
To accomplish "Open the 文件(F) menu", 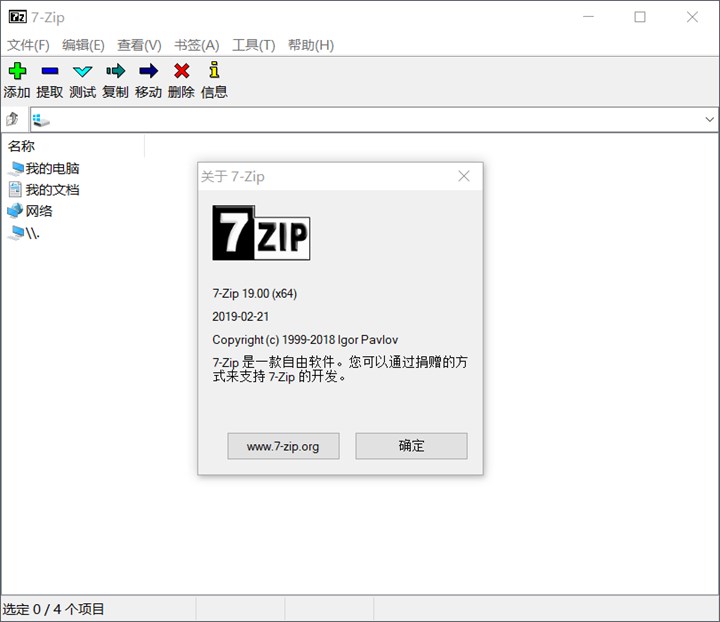I will [28, 45].
